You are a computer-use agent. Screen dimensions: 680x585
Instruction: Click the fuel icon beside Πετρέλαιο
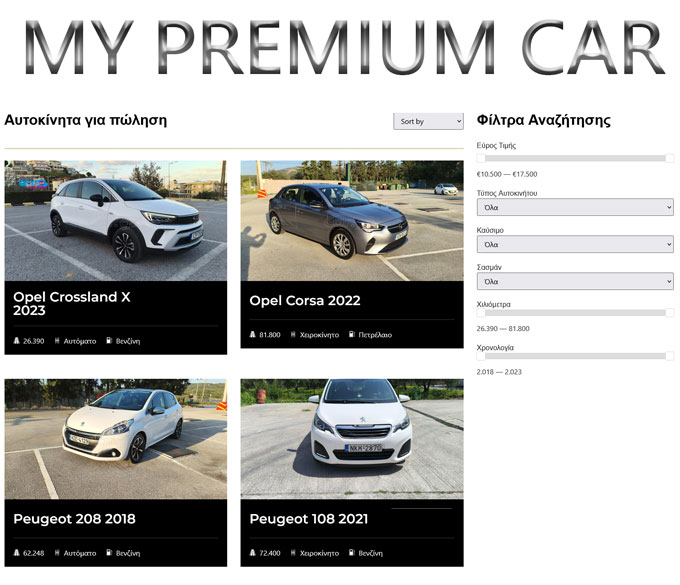click(x=352, y=334)
